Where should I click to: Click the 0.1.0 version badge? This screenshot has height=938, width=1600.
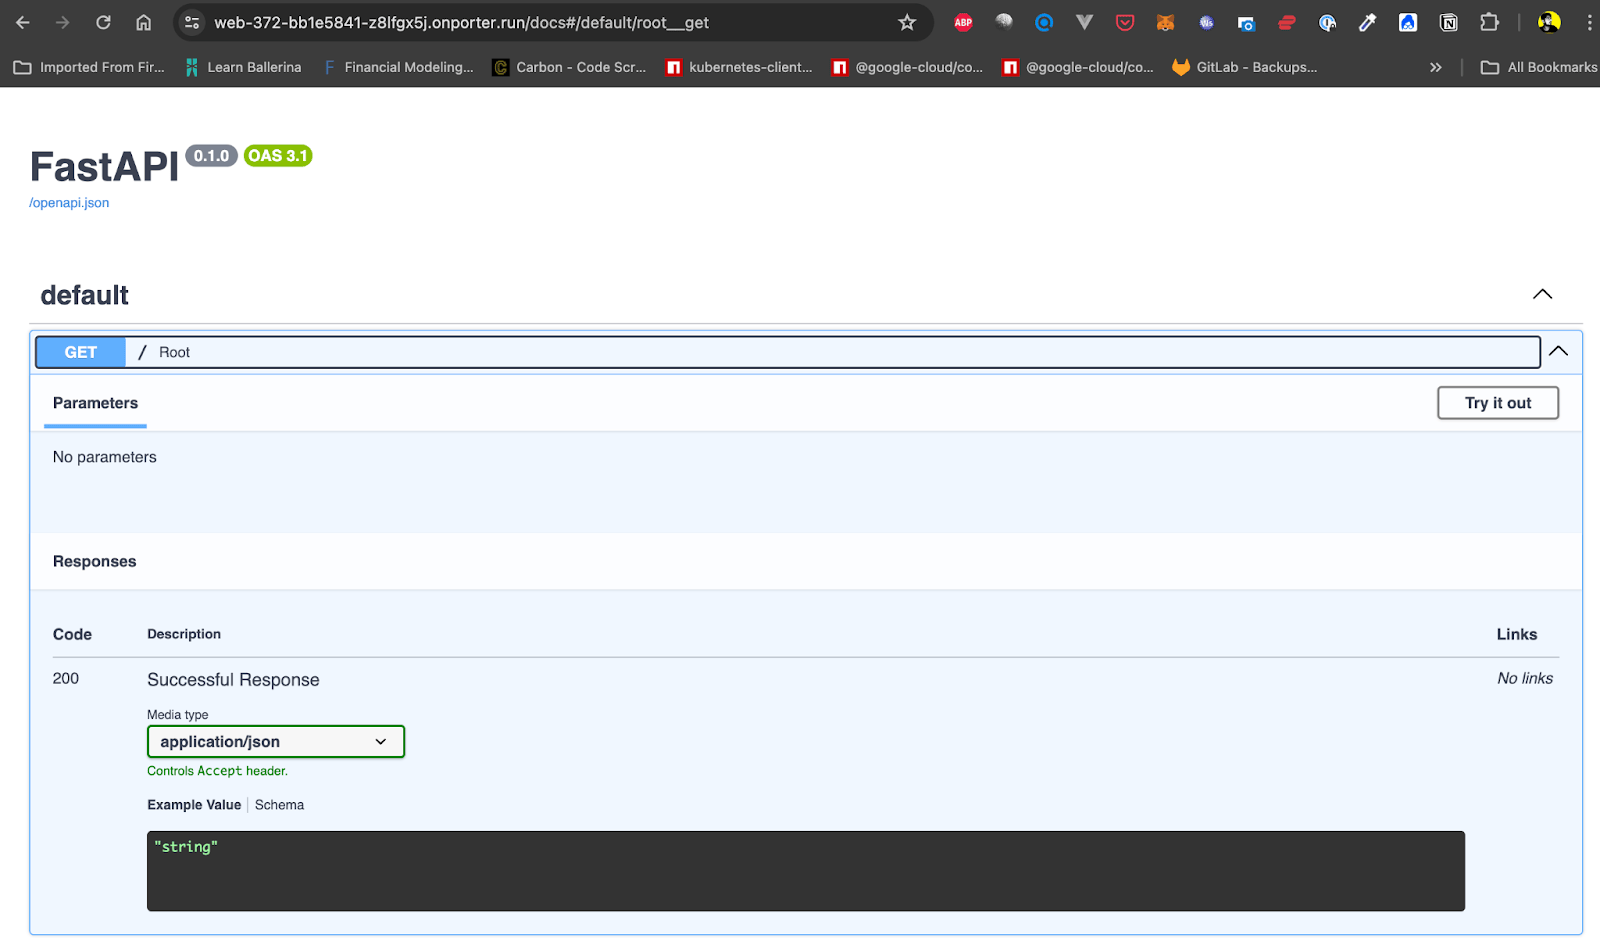tap(211, 156)
